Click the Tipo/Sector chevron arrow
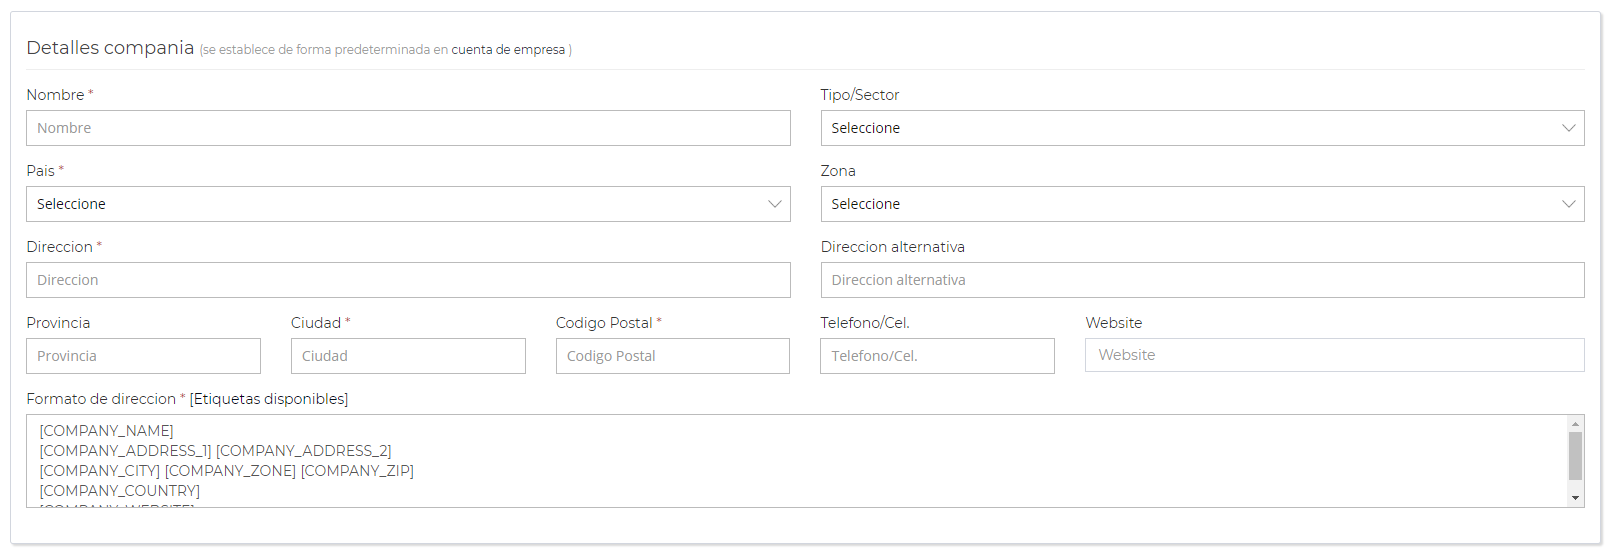This screenshot has height=555, width=1612. pyautogui.click(x=1568, y=128)
